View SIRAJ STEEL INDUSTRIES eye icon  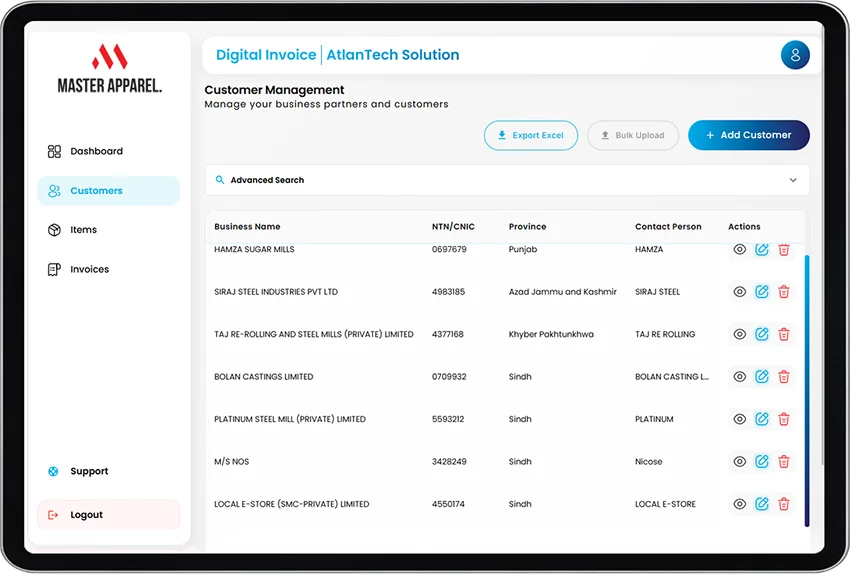pos(739,292)
